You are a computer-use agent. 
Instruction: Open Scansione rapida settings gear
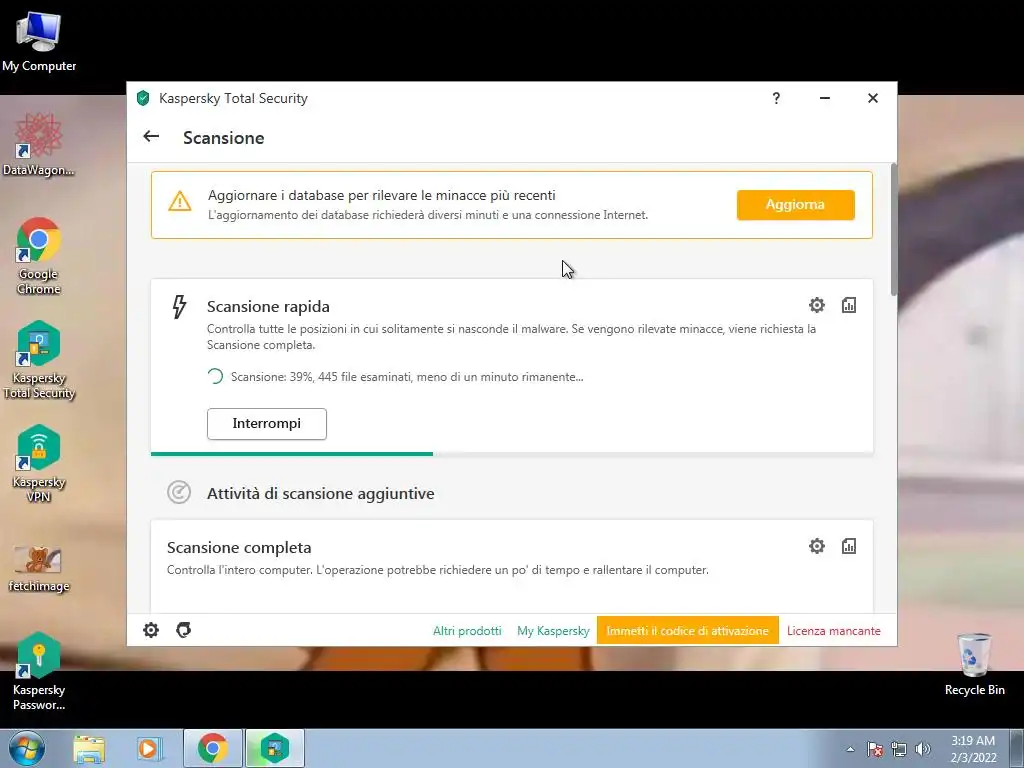click(816, 305)
